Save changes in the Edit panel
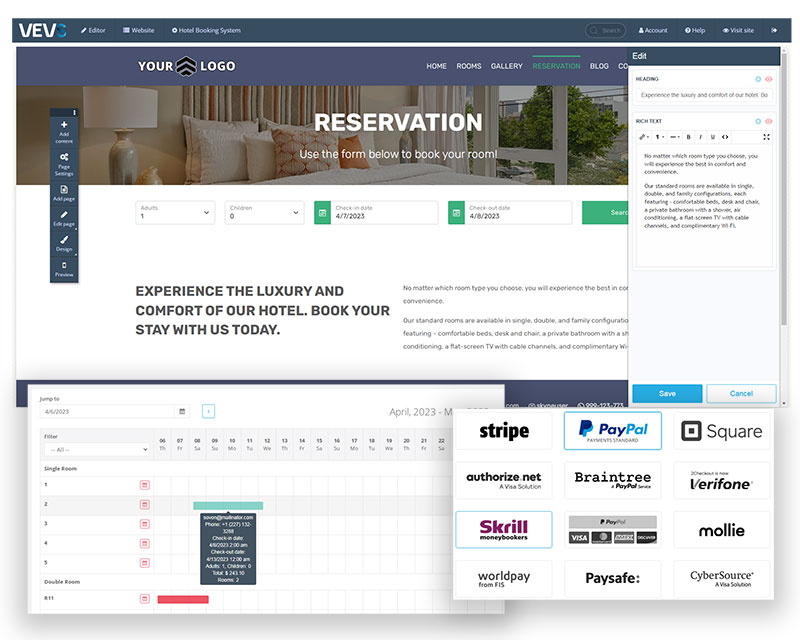800x640 pixels. coord(667,393)
